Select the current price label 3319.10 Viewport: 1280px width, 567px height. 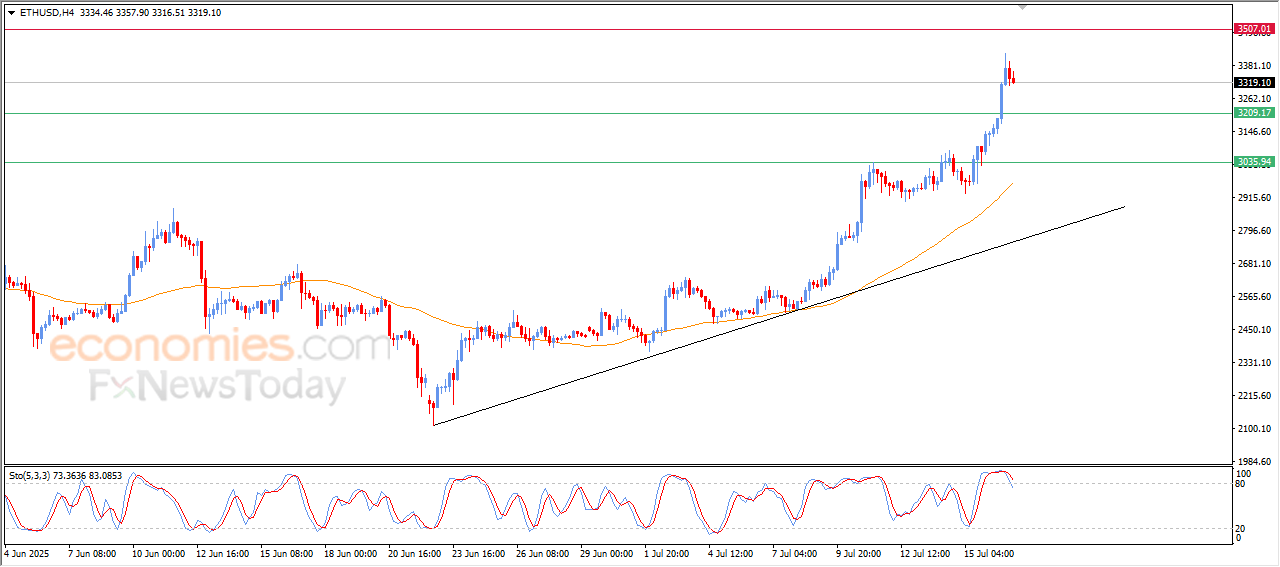point(1253,83)
